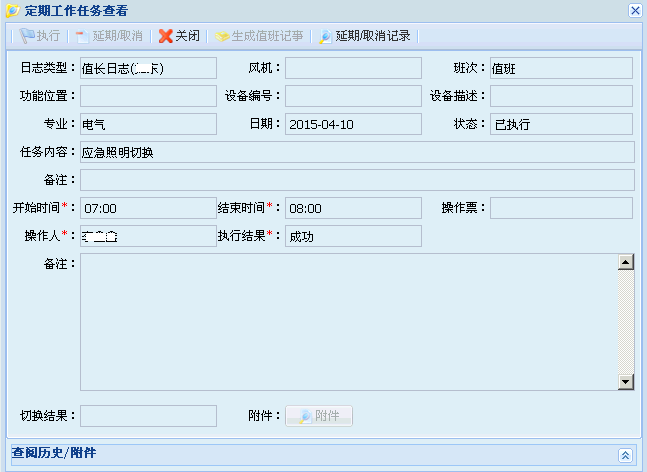Click the empty 切换结果 field
Viewport: 647px width, 472px height.
[148, 416]
